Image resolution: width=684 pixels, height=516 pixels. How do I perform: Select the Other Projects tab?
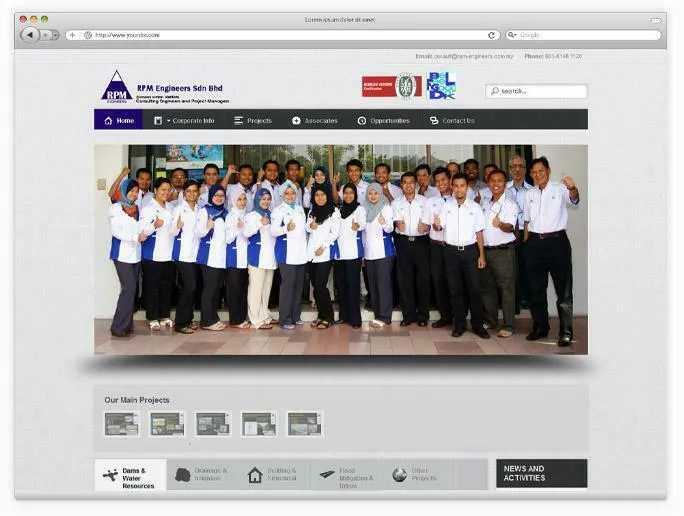point(418,475)
